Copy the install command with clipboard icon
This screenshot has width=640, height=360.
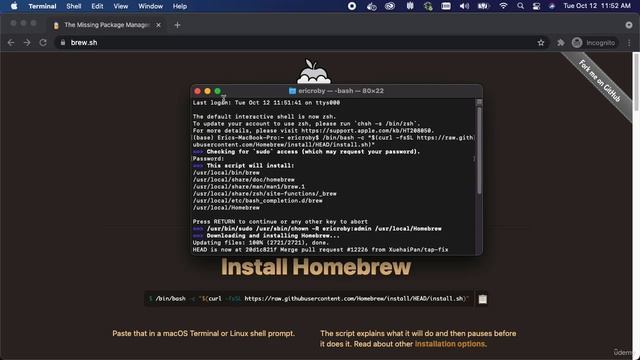[x=482, y=299]
